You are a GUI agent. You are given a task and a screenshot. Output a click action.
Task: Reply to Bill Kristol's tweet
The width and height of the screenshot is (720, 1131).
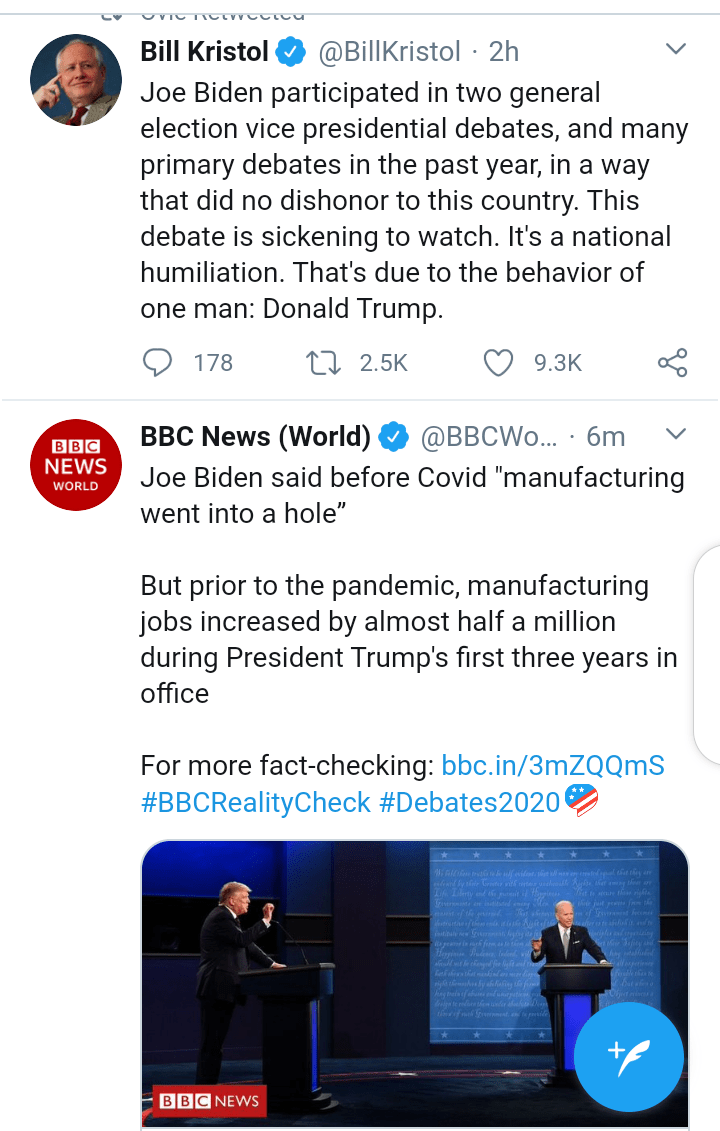pos(157,362)
